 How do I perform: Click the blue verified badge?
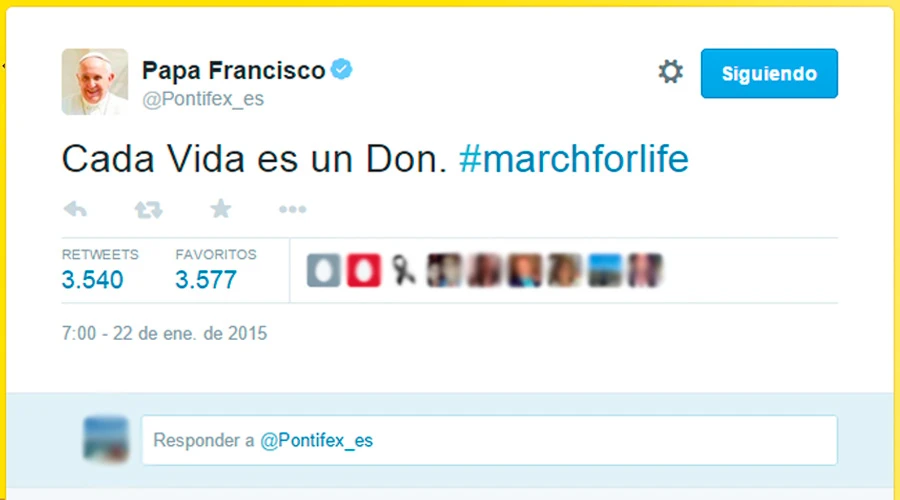(x=342, y=70)
